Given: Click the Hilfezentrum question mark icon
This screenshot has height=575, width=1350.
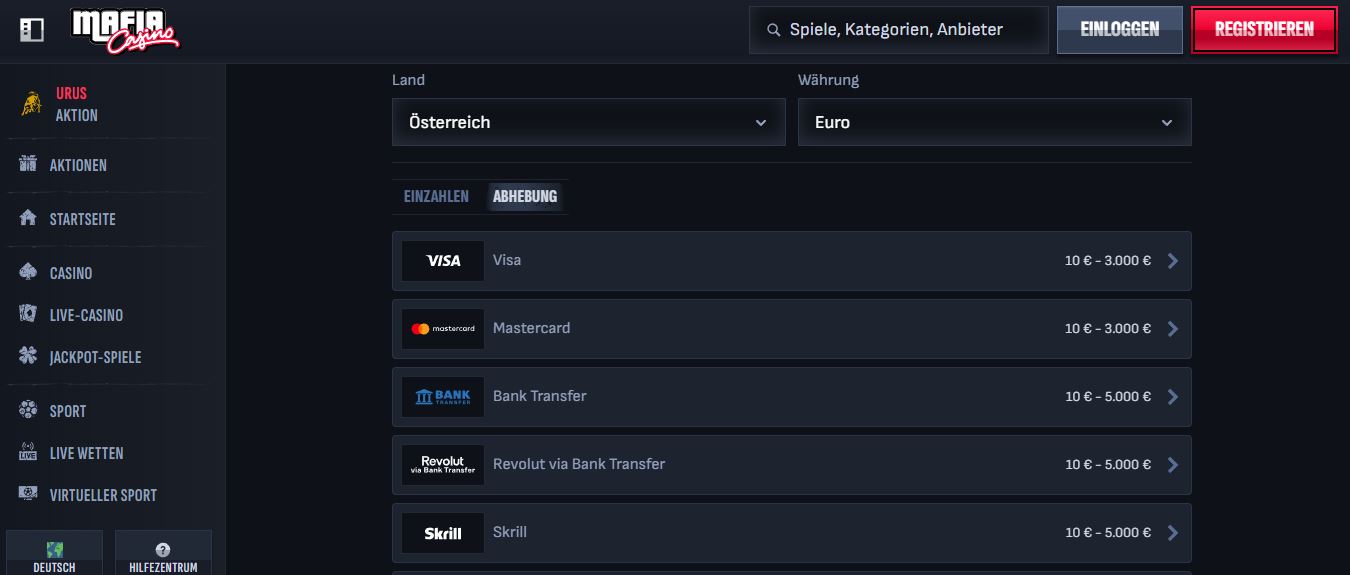Looking at the screenshot, I should pyautogui.click(x=163, y=550).
